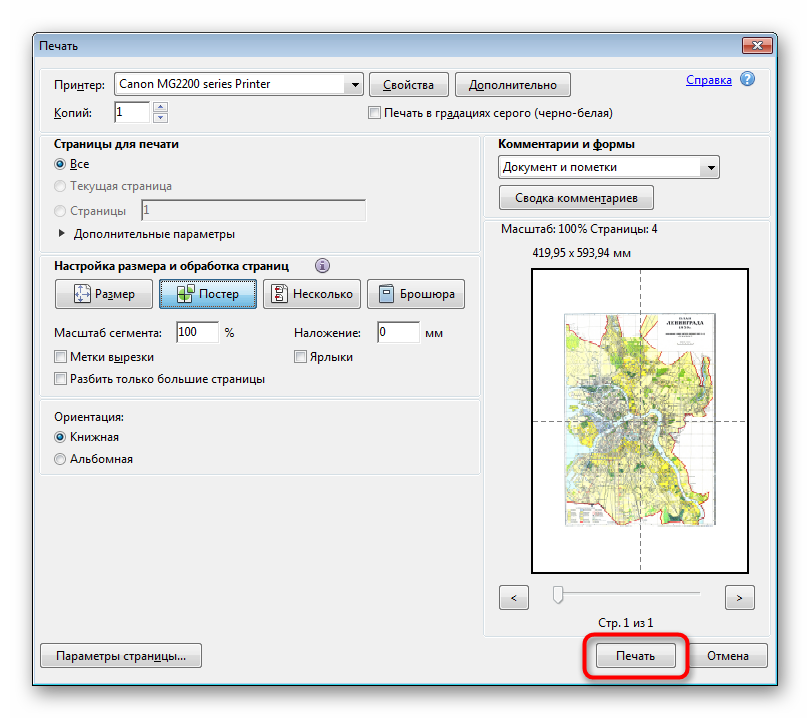Select the Постер poster mode
This screenshot has width=810, height=718.
(x=207, y=294)
